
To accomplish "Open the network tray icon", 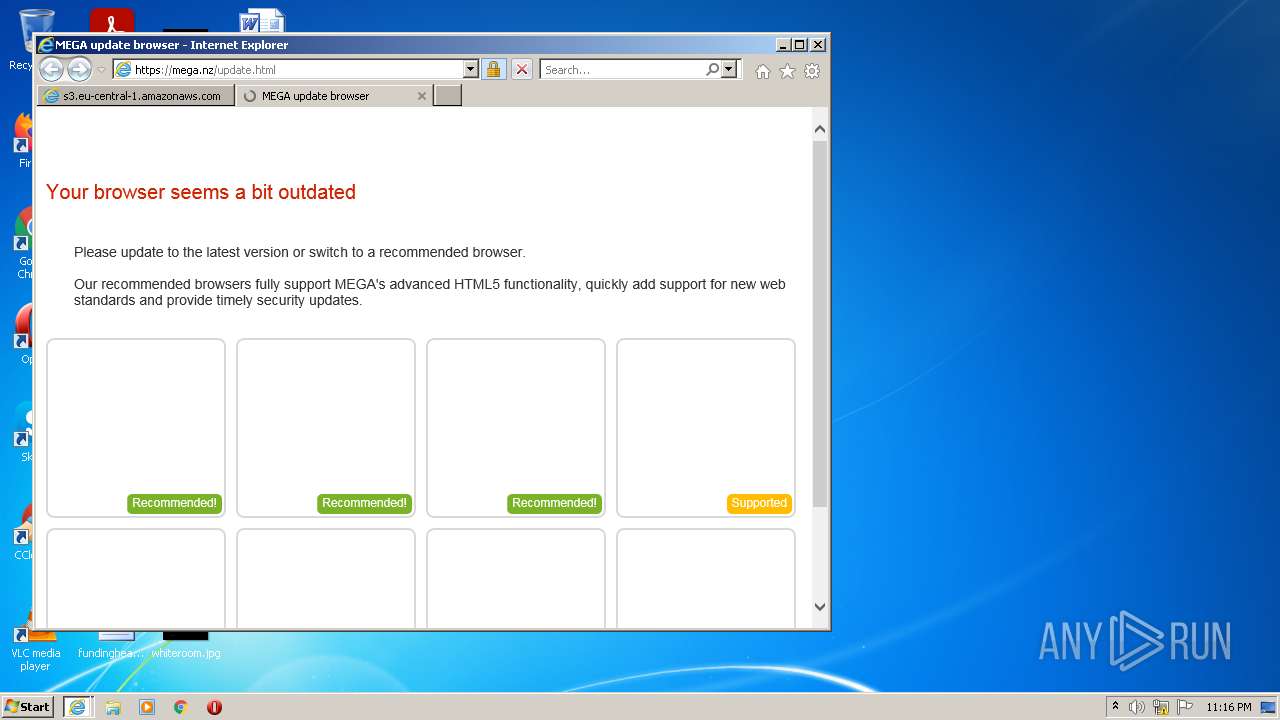I will point(1161,707).
